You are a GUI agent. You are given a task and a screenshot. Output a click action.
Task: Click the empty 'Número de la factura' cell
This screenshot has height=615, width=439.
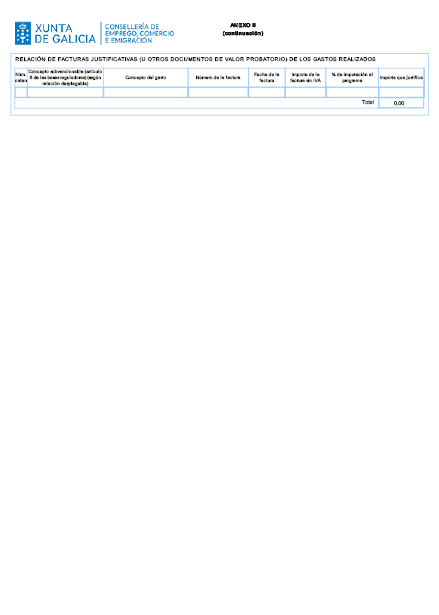tap(218, 93)
